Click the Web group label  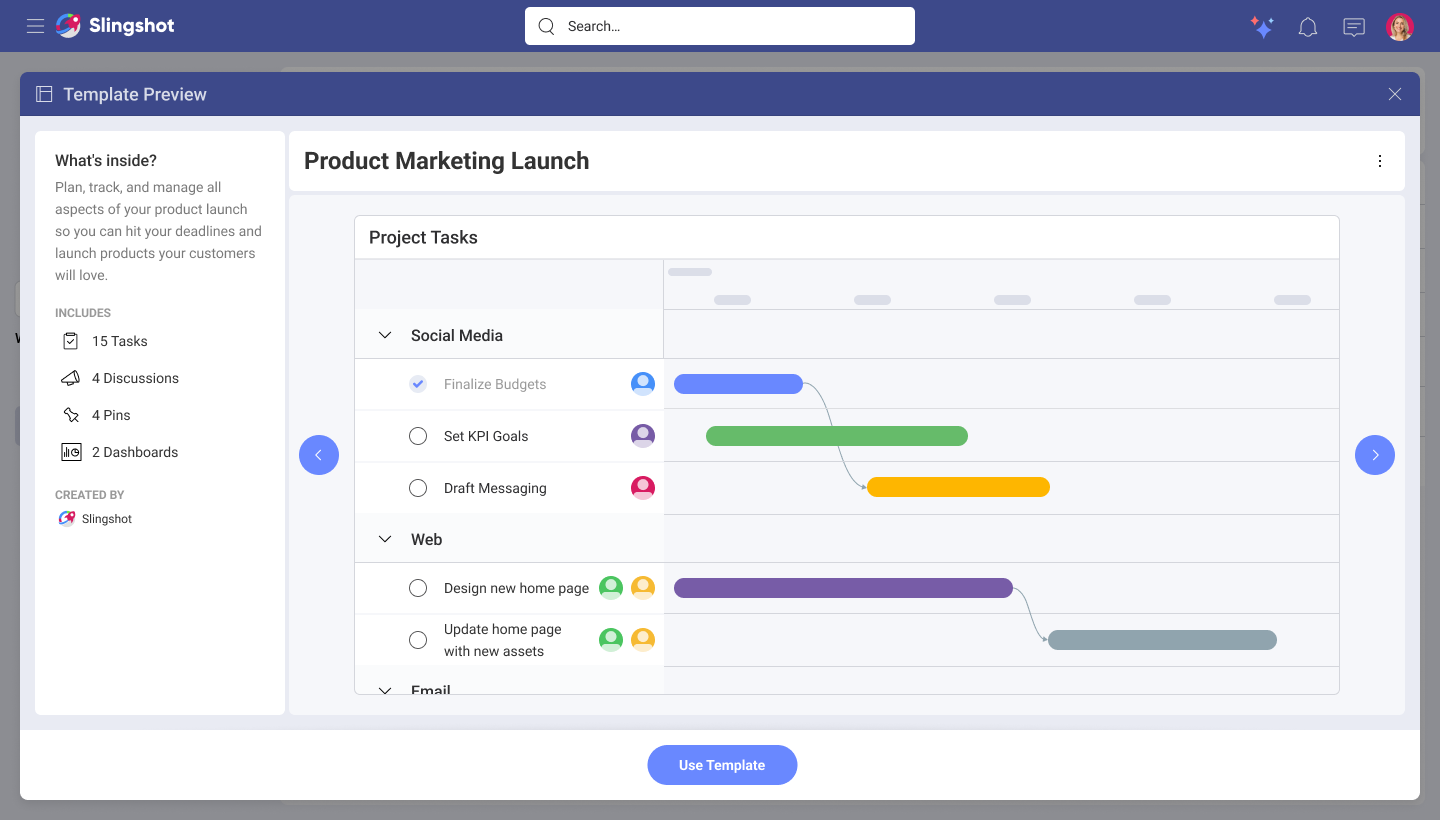point(426,539)
